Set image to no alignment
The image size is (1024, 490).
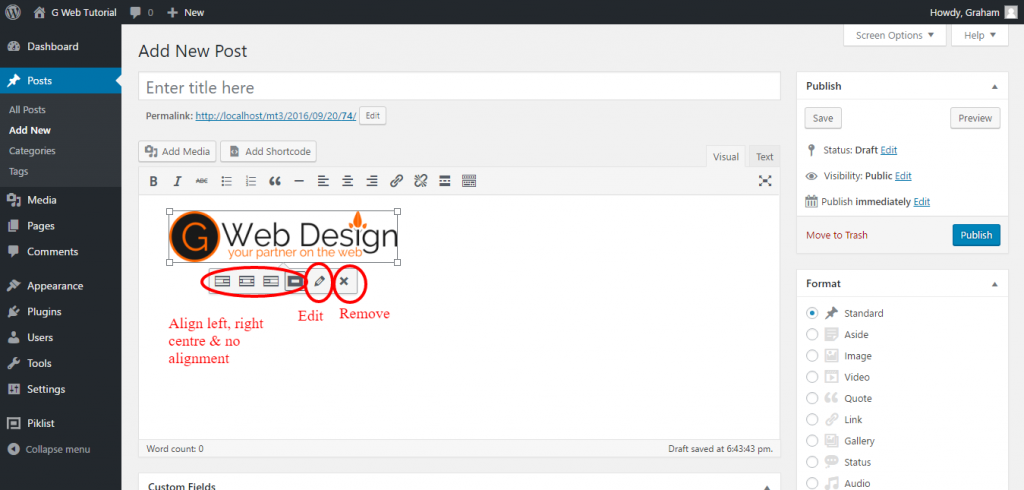tap(295, 282)
